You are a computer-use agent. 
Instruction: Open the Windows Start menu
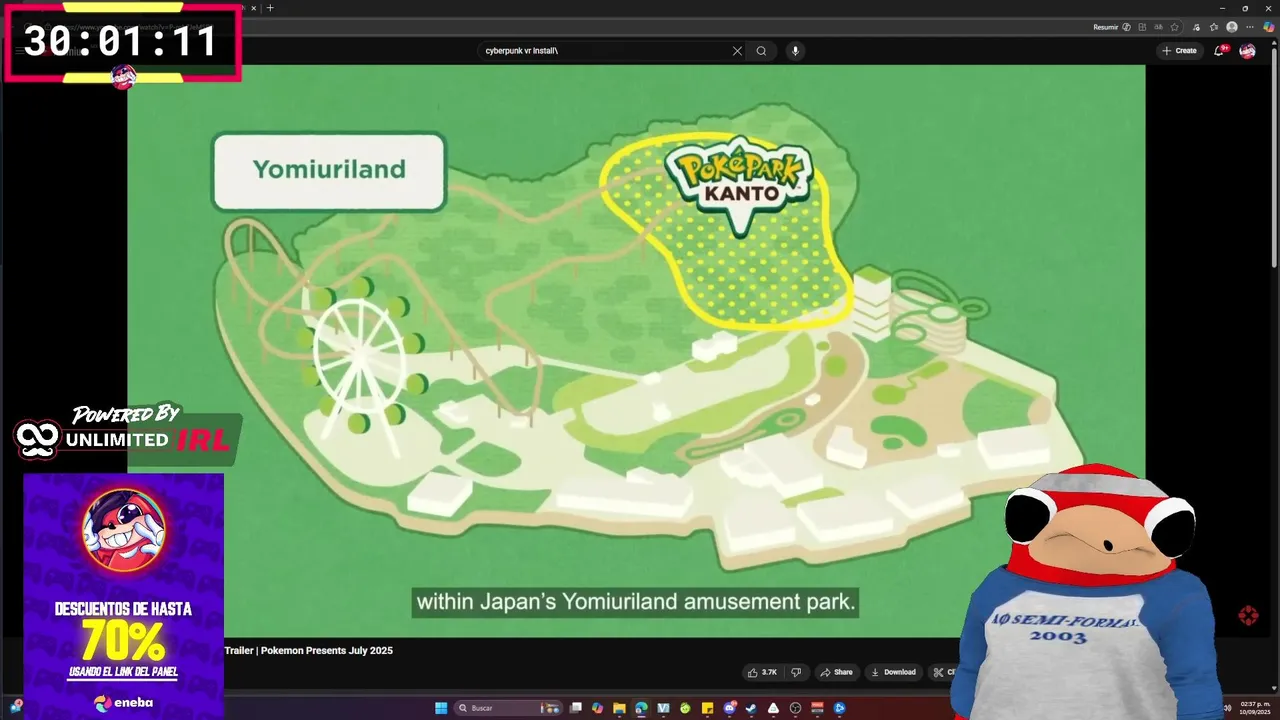point(441,708)
